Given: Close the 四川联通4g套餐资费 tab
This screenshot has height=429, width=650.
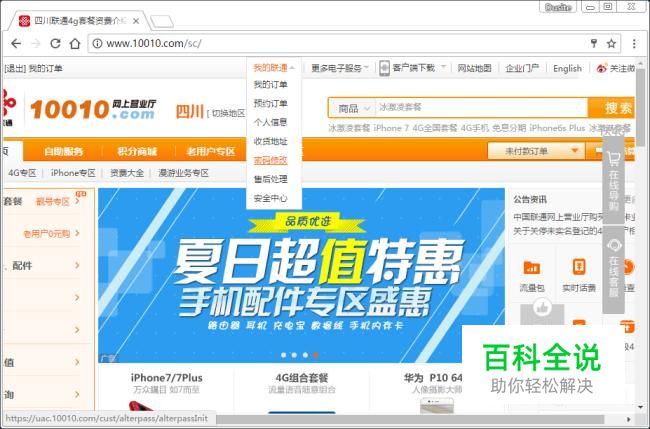Looking at the screenshot, I should coord(136,21).
